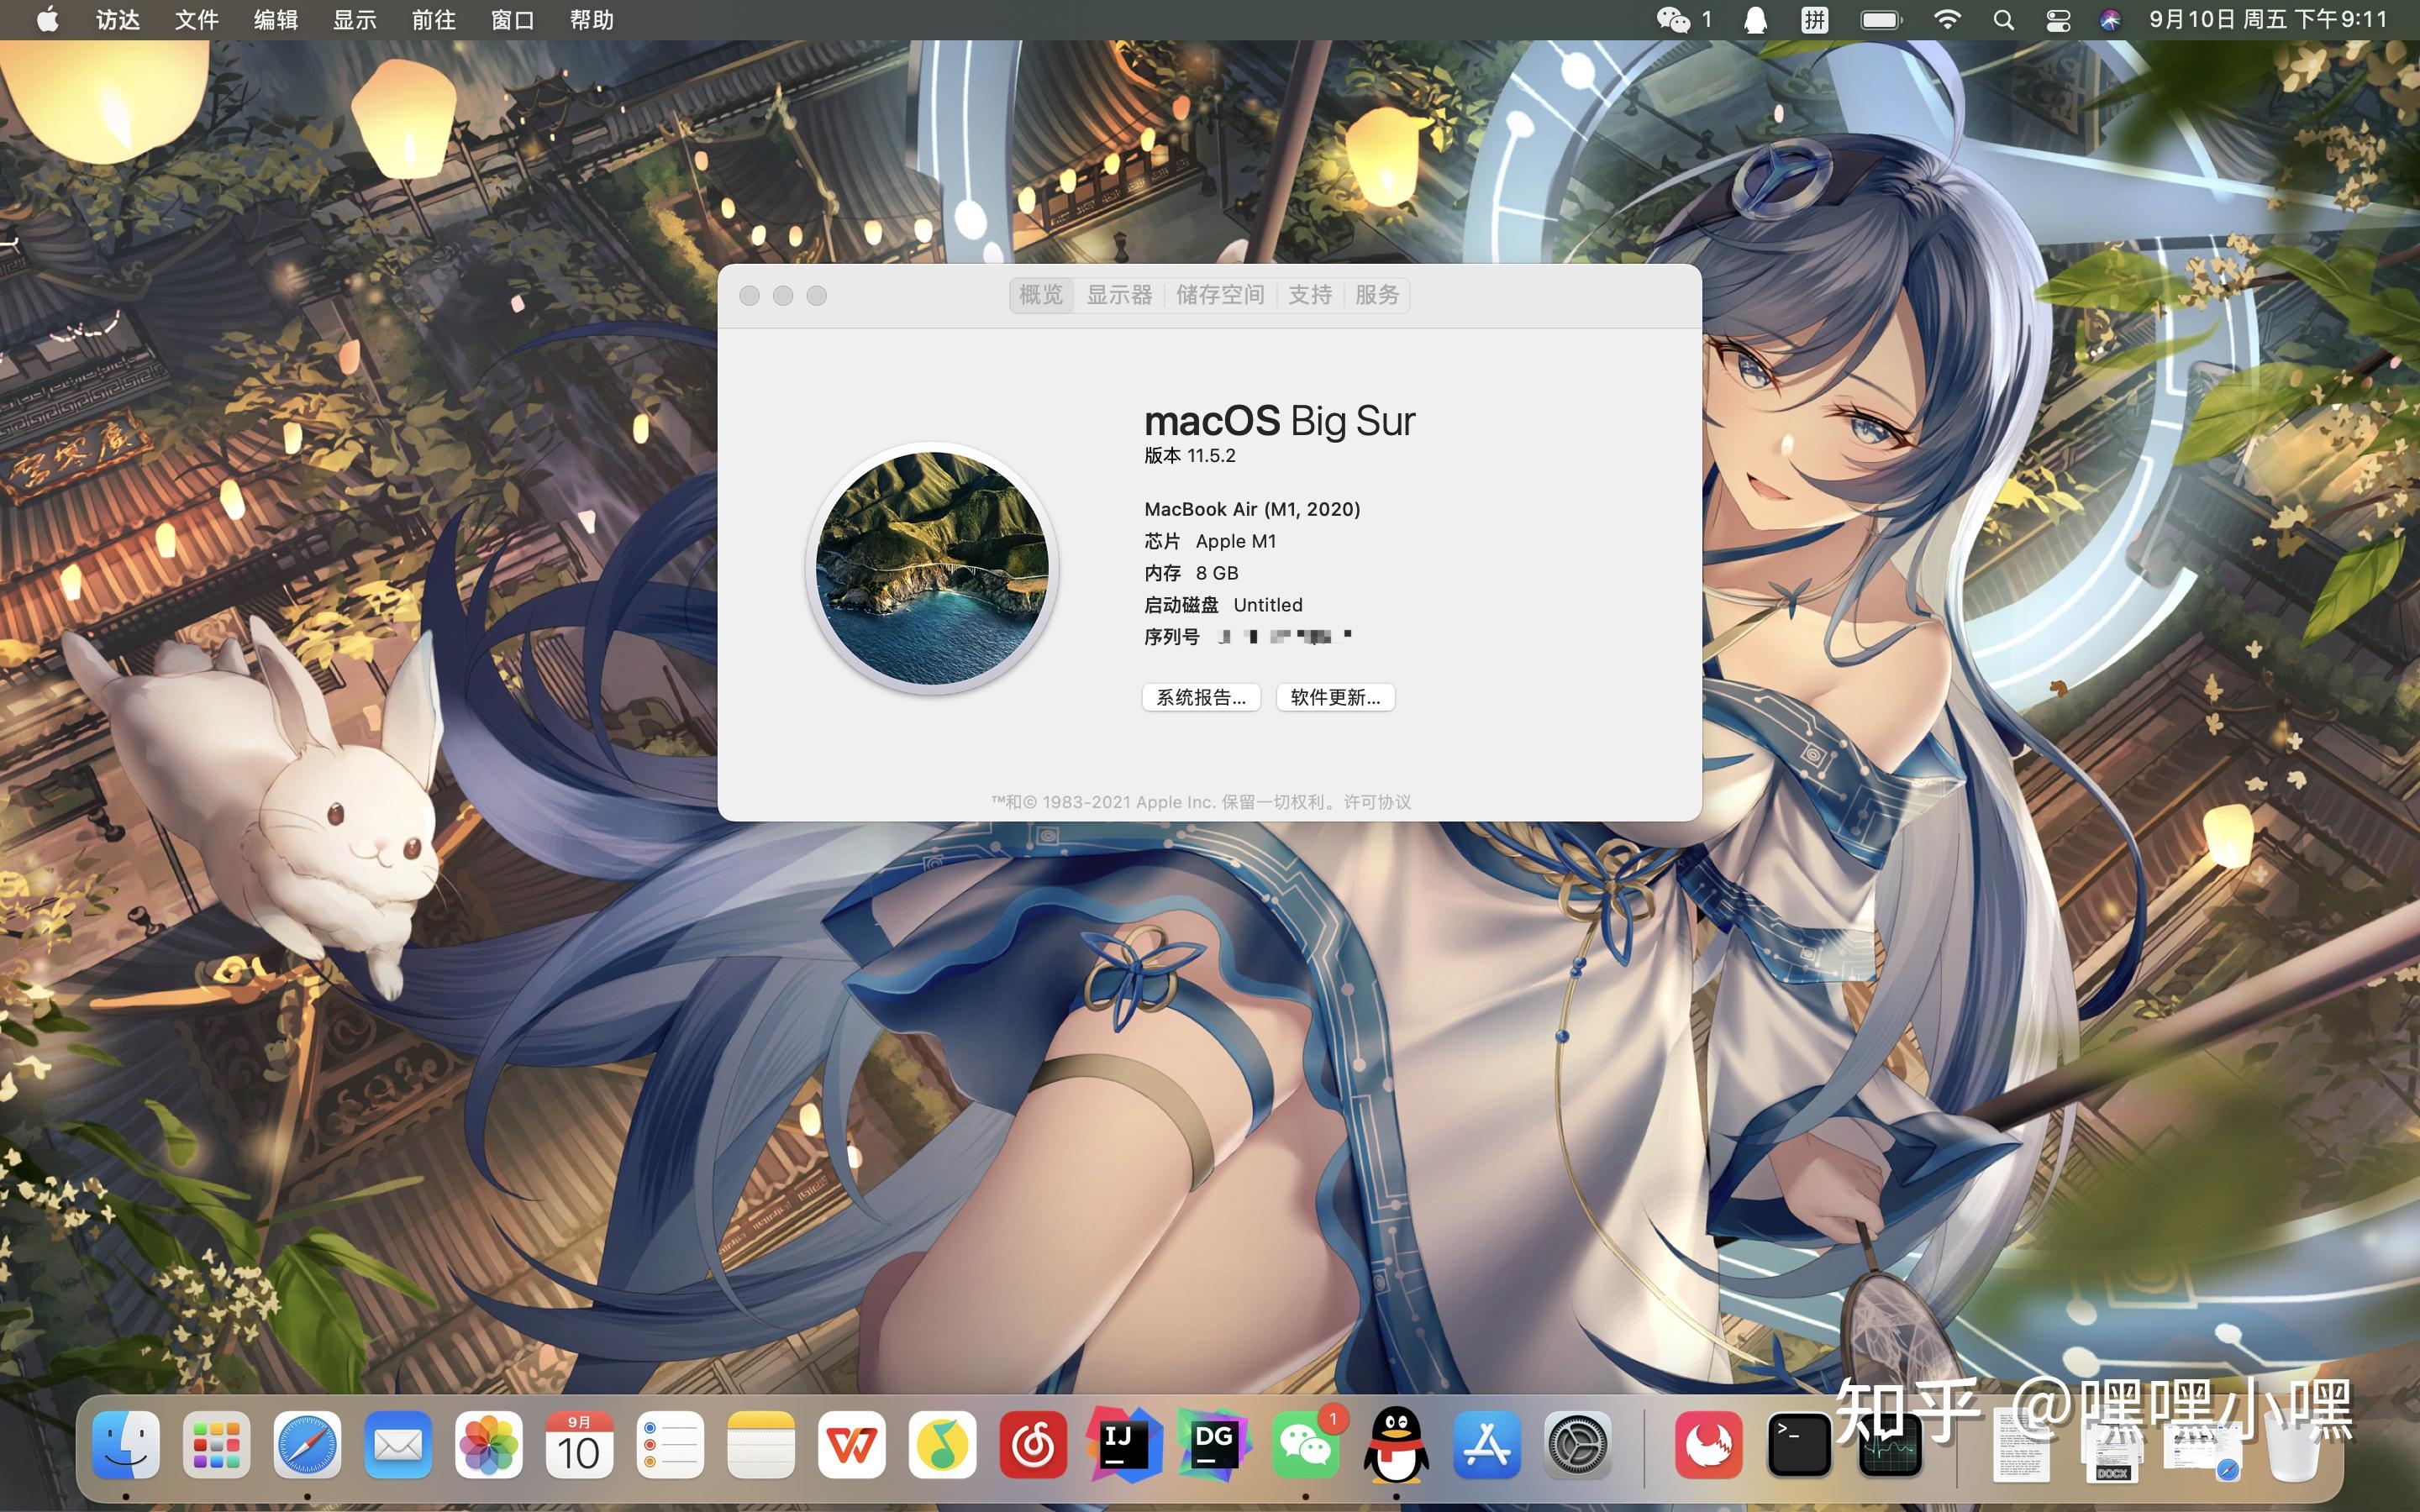Open WeChat with badge in the Dock

click(x=1305, y=1444)
